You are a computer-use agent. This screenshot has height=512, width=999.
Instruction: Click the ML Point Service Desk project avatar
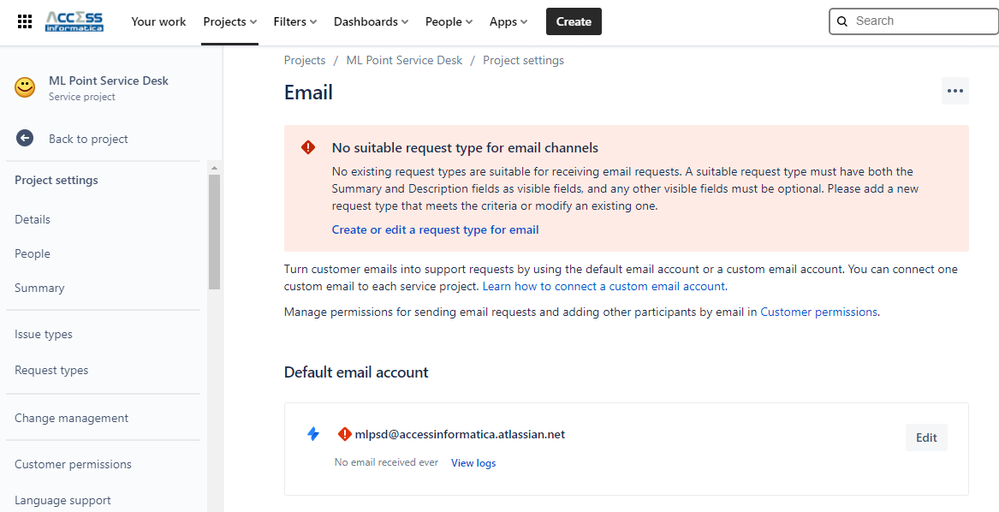coord(25,88)
